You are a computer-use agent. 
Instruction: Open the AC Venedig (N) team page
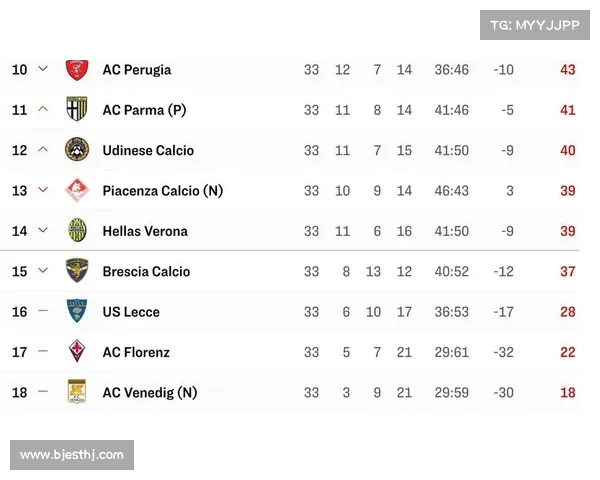150,393
